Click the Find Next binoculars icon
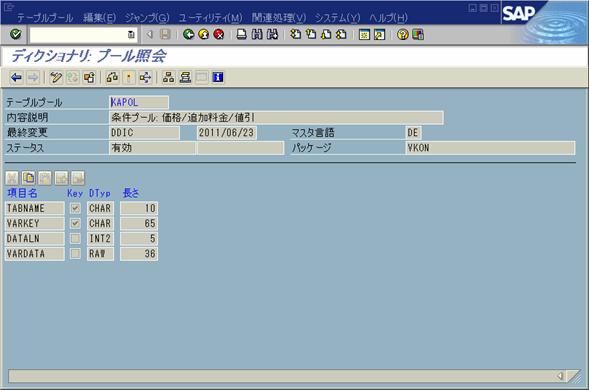 (x=272, y=35)
